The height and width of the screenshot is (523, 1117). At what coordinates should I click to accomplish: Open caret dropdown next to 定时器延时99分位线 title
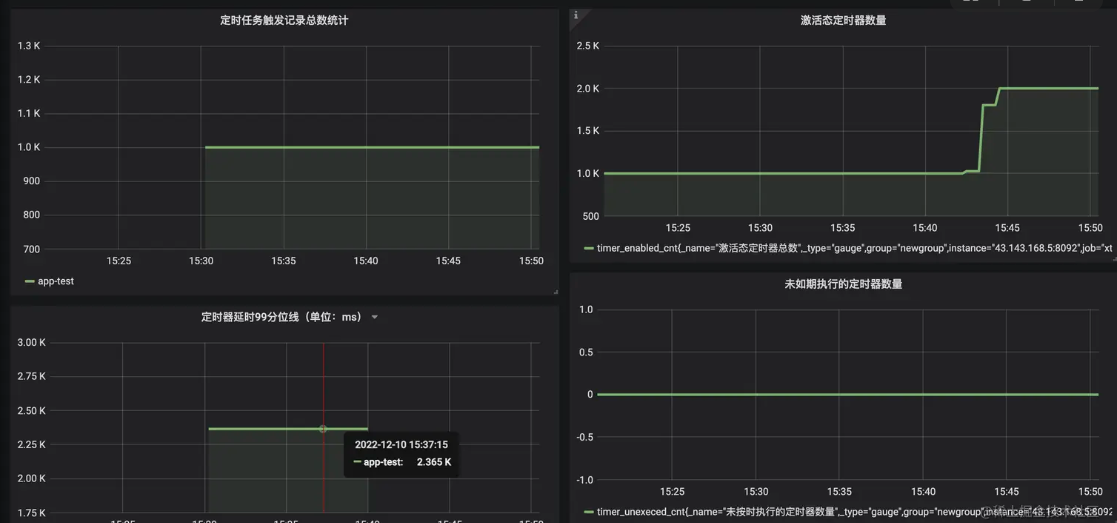coord(375,318)
